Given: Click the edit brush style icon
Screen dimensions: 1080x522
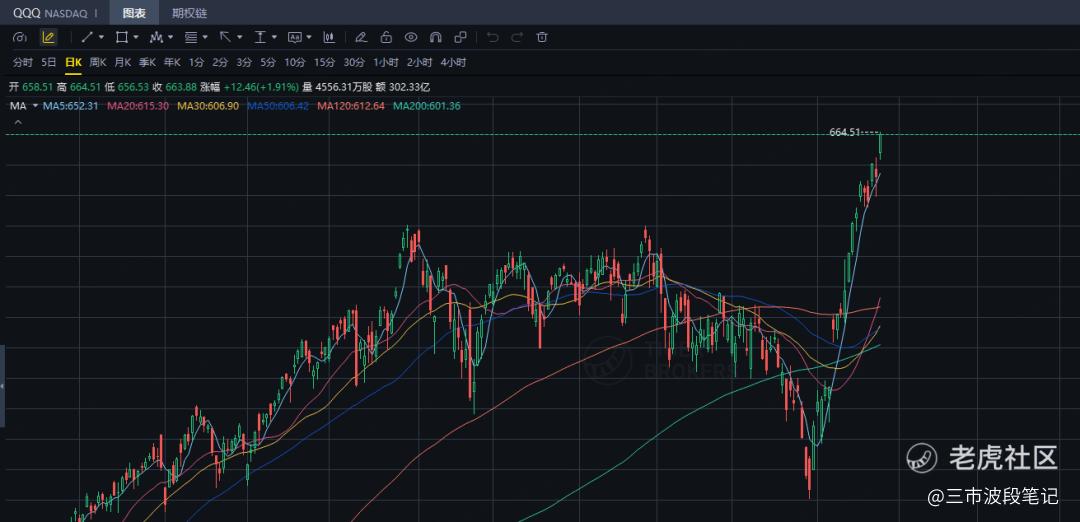Looking at the screenshot, I should click(361, 37).
